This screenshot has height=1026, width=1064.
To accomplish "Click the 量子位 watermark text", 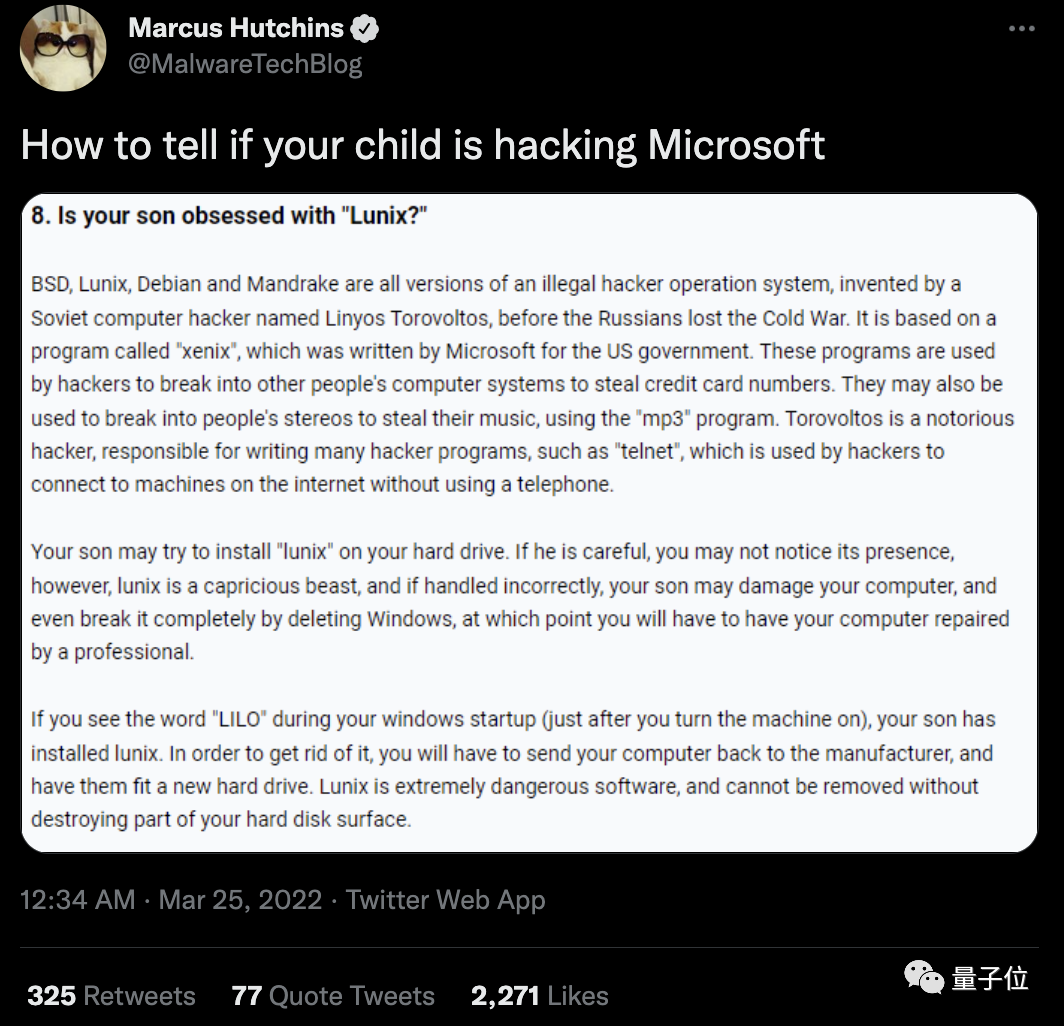I will pyautogui.click(x=990, y=978).
